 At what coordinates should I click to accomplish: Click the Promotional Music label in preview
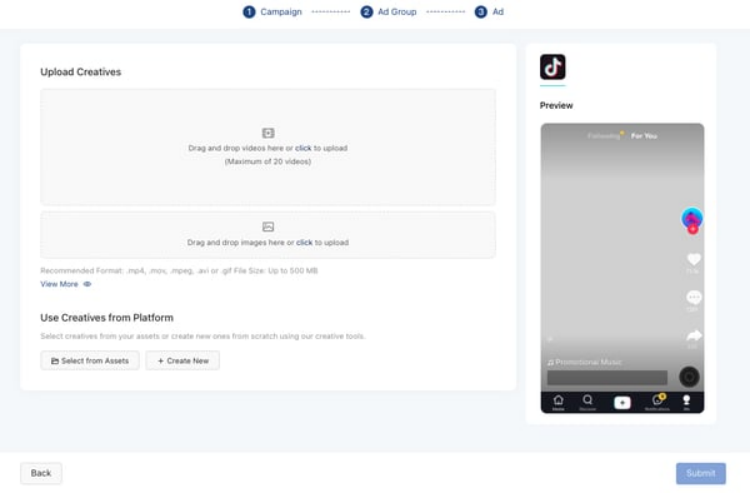tap(585, 362)
